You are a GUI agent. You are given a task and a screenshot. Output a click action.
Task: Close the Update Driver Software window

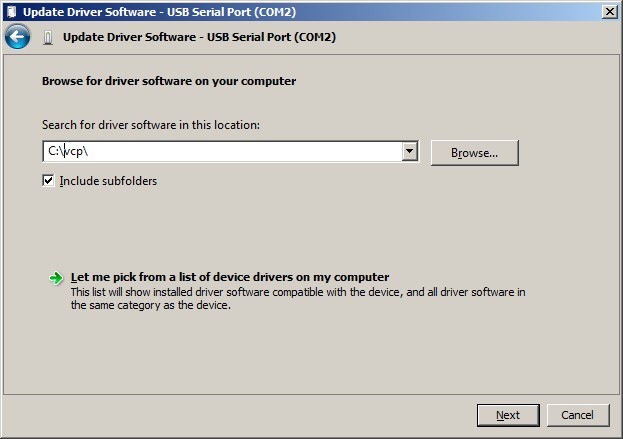609,10
